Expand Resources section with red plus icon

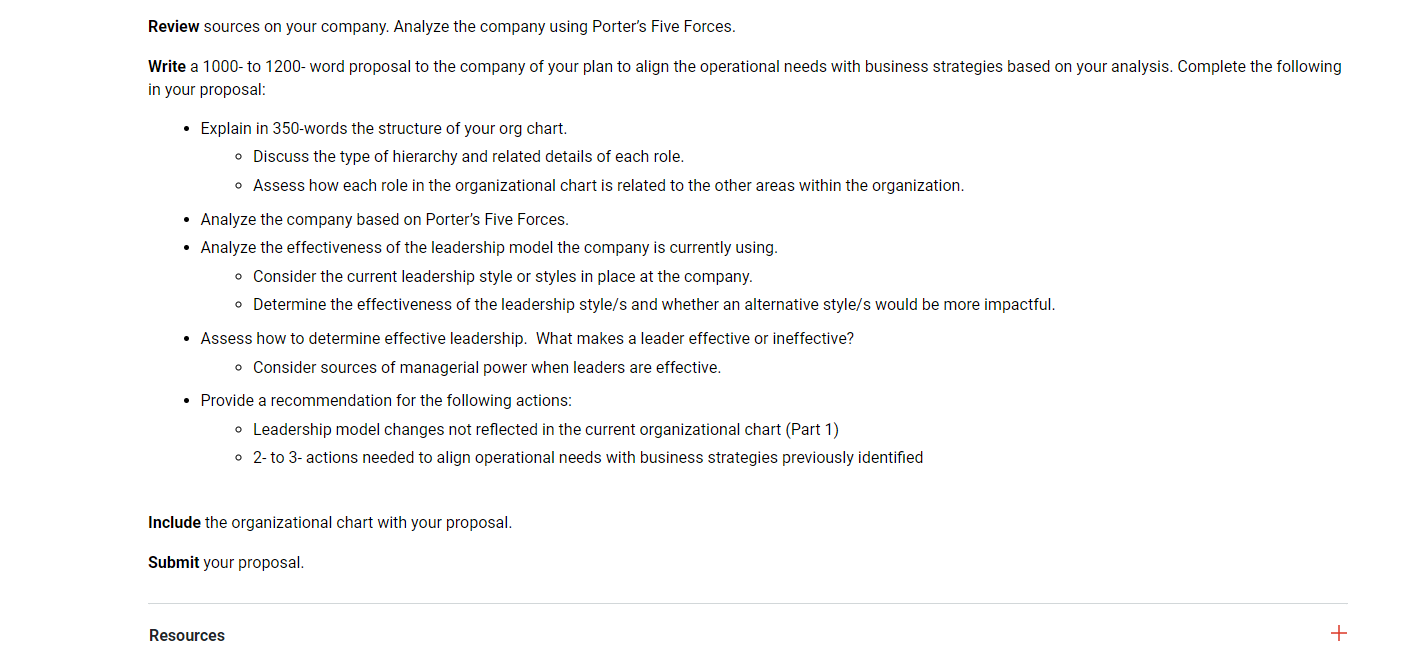click(1339, 633)
